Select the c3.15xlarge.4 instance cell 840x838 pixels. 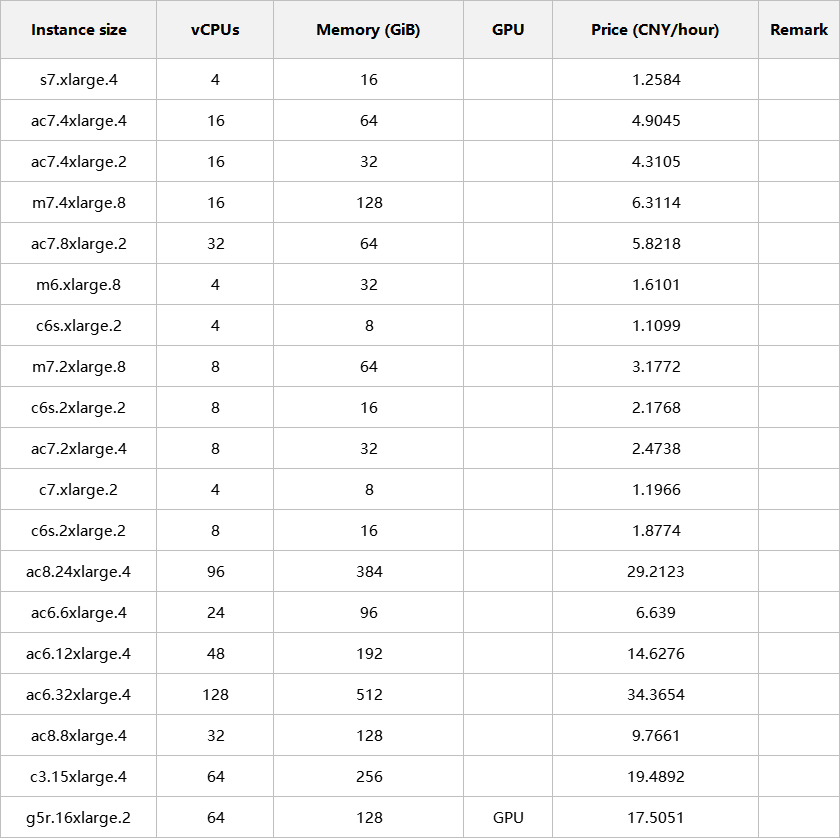(79, 776)
